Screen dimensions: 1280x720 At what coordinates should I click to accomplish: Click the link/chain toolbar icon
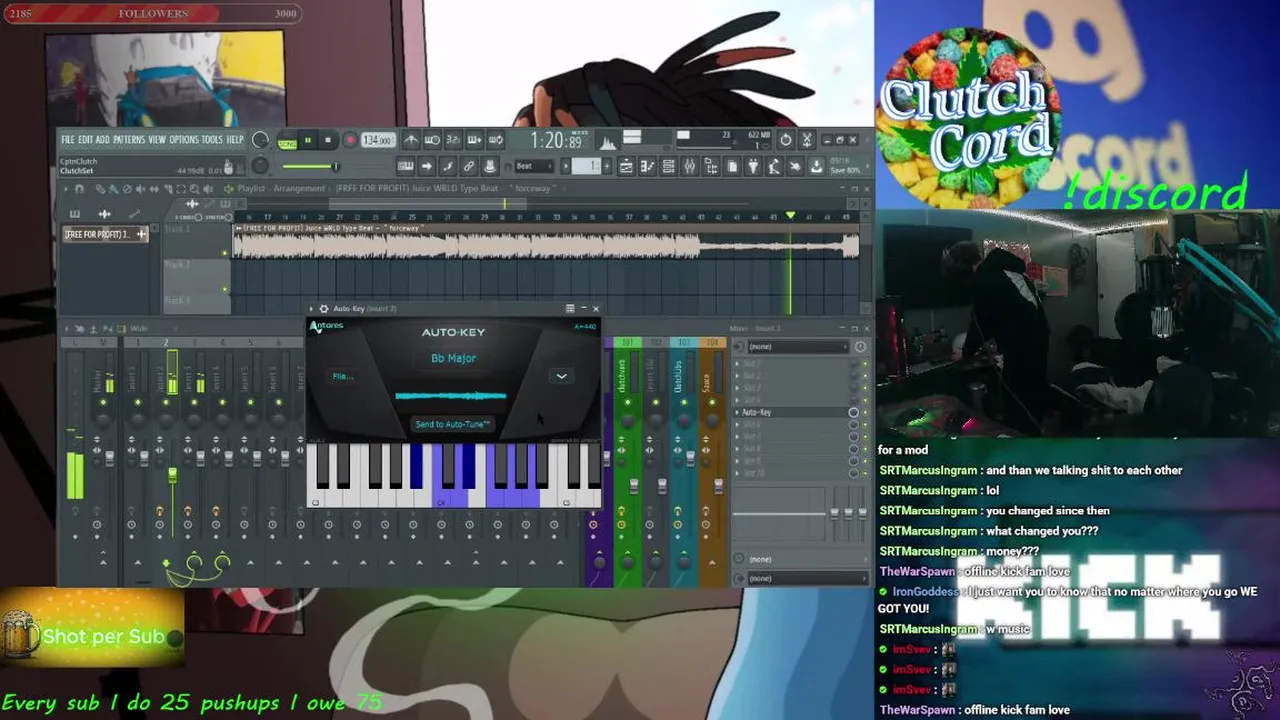coord(469,166)
